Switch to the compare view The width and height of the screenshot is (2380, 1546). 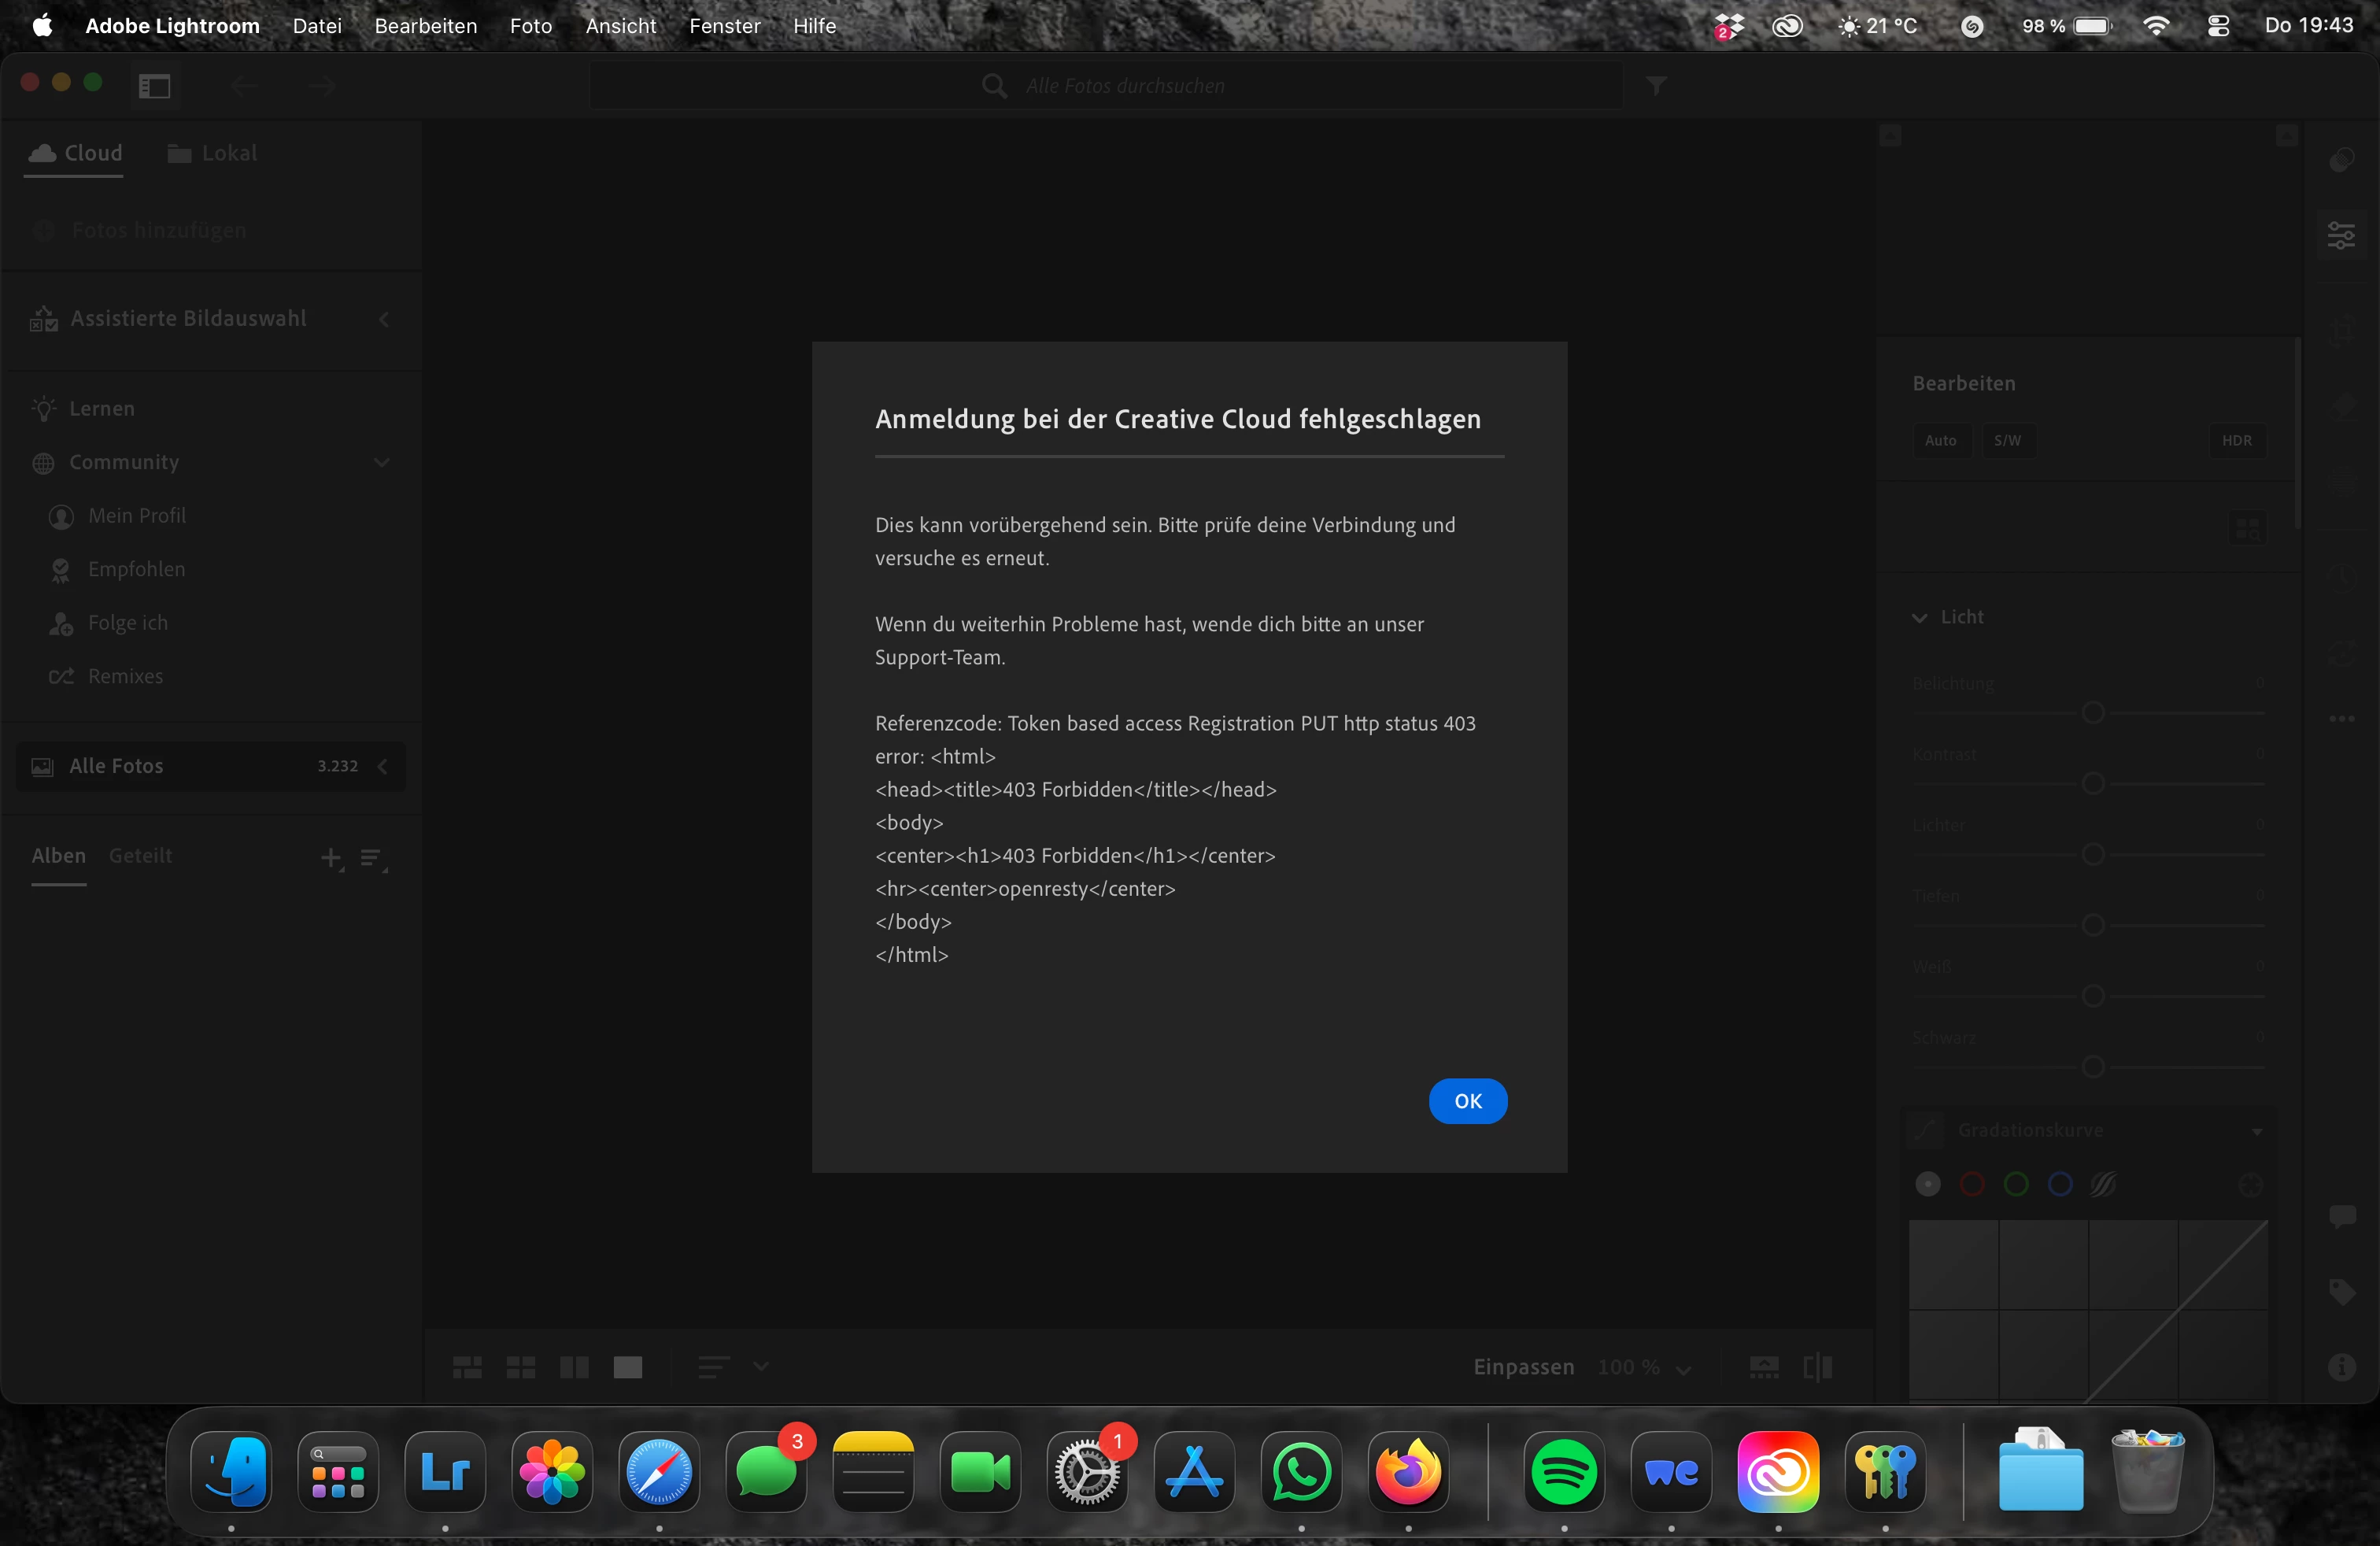pyautogui.click(x=574, y=1367)
